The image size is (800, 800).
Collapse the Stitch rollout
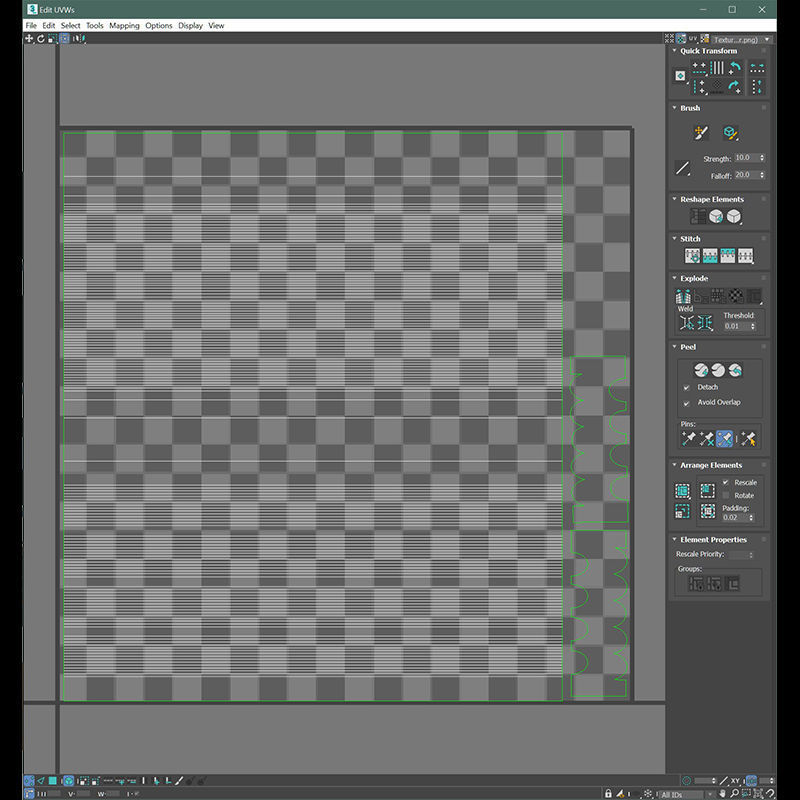tap(674, 238)
